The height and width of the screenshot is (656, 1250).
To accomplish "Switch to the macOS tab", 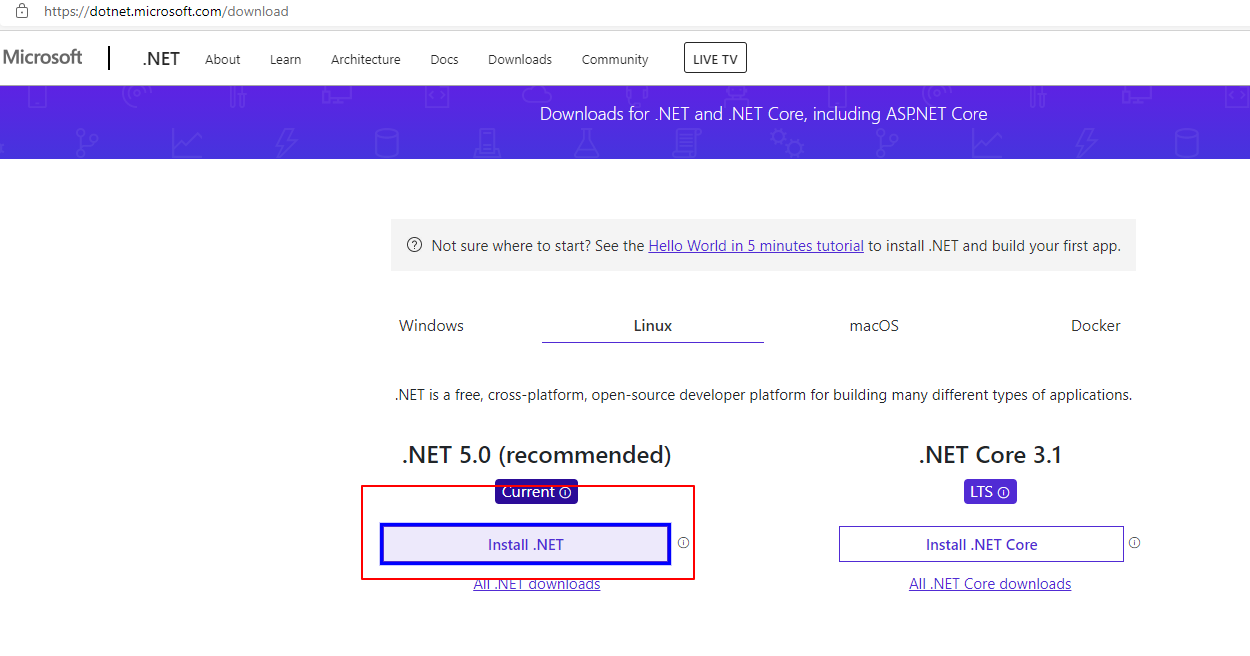I will click(x=874, y=325).
